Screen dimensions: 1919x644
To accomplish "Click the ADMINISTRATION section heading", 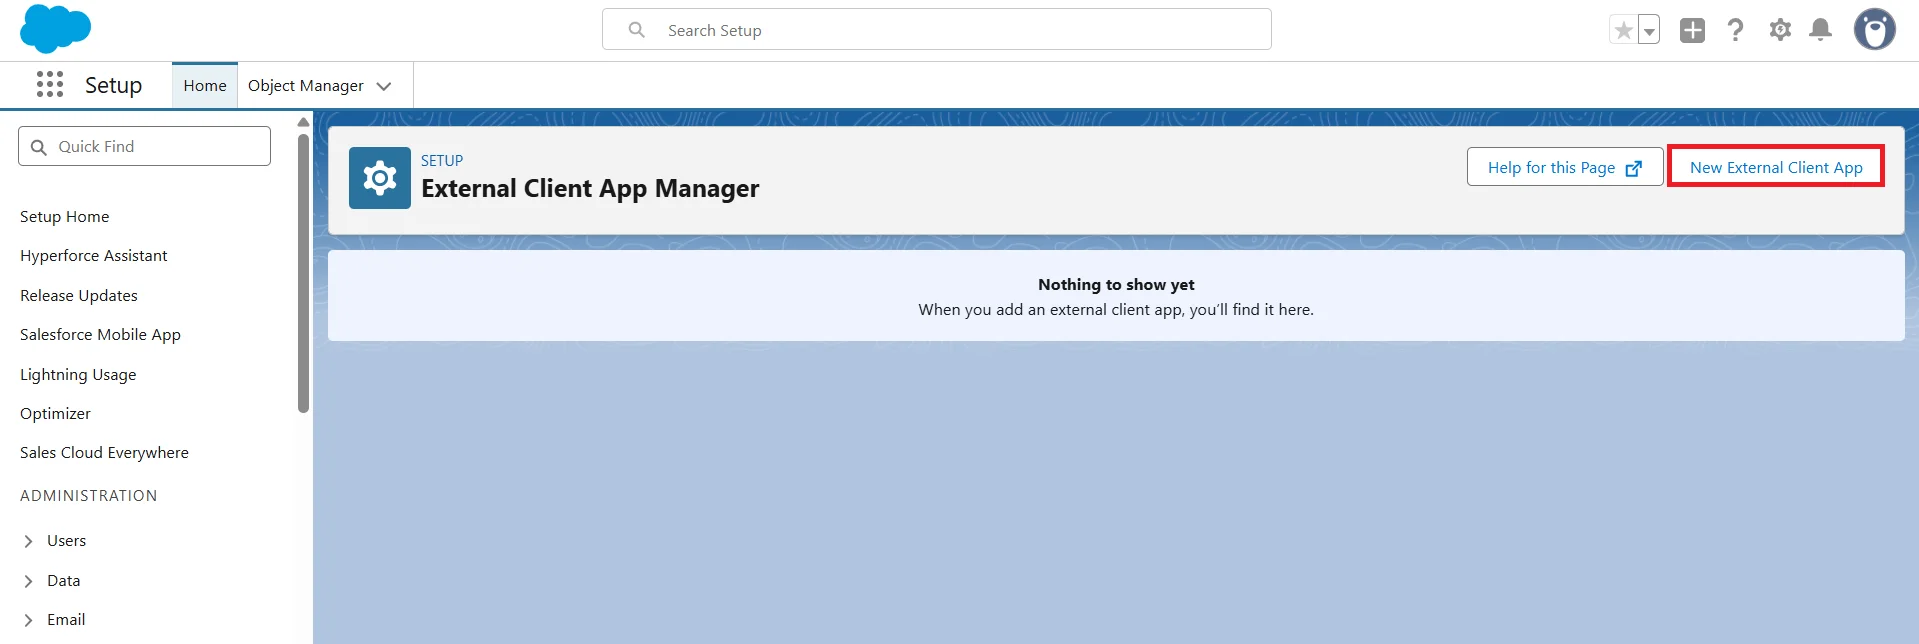I will point(89,496).
